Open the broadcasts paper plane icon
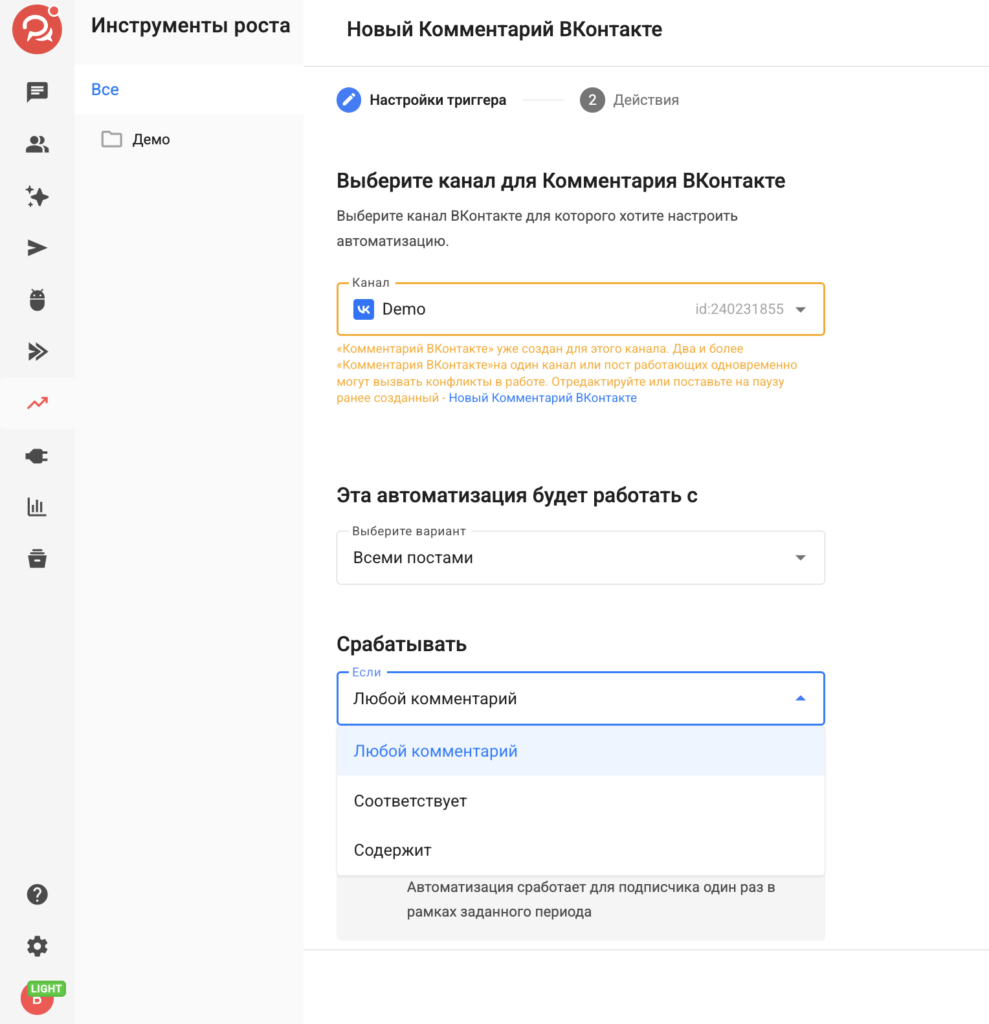989x1024 pixels. tap(37, 248)
